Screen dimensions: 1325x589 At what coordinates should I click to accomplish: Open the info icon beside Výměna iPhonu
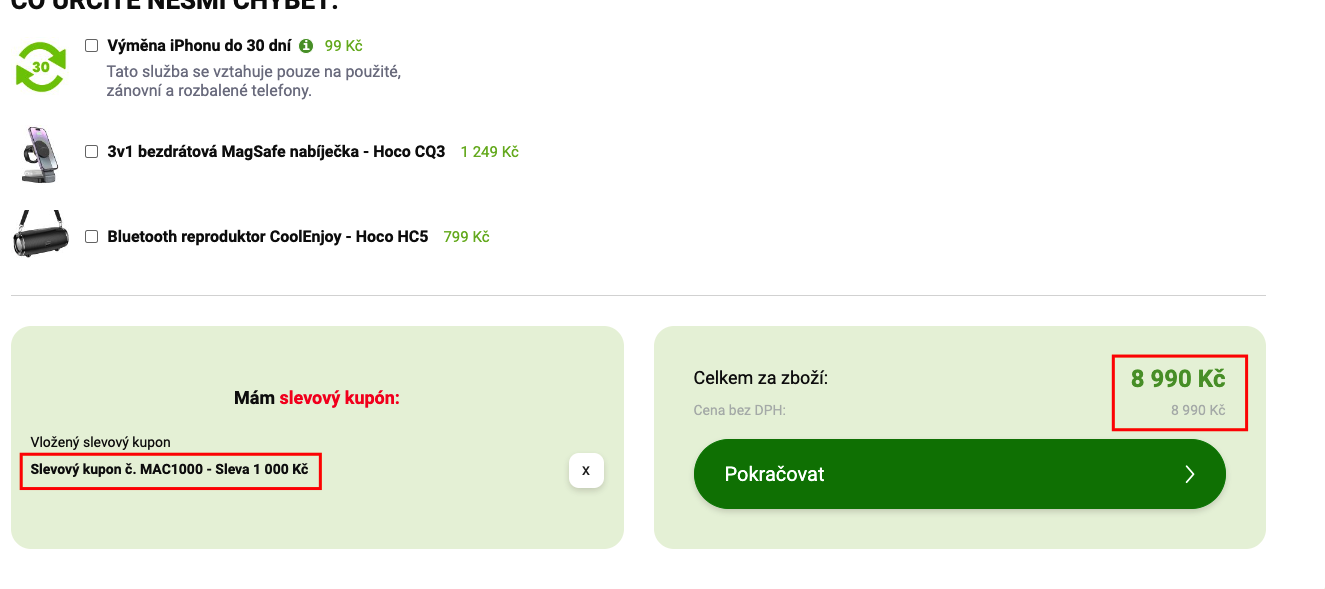[x=306, y=46]
